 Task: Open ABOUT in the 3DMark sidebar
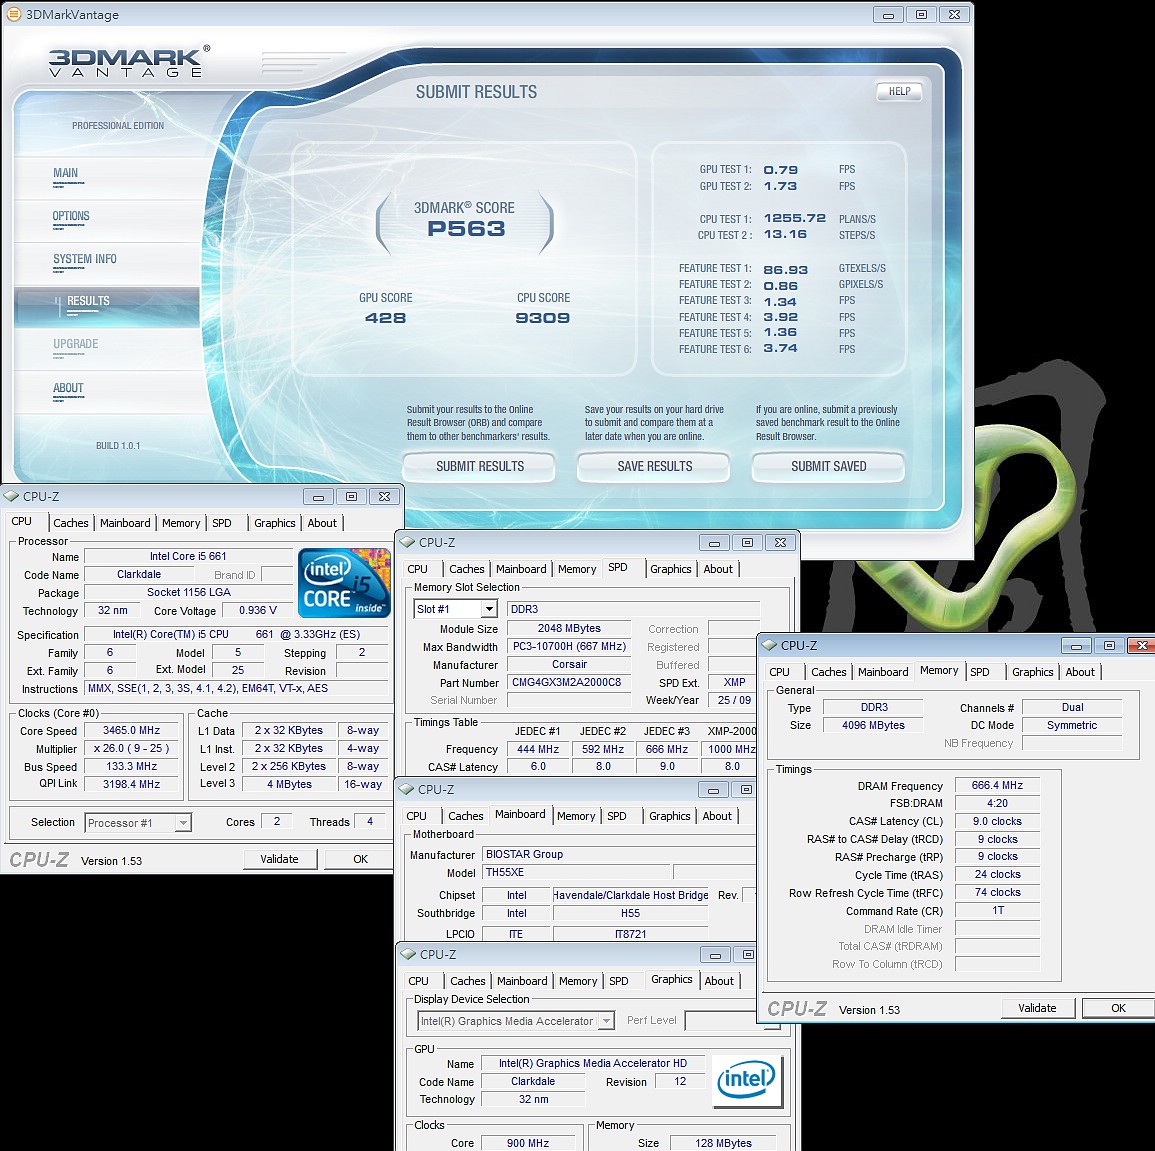[x=68, y=388]
